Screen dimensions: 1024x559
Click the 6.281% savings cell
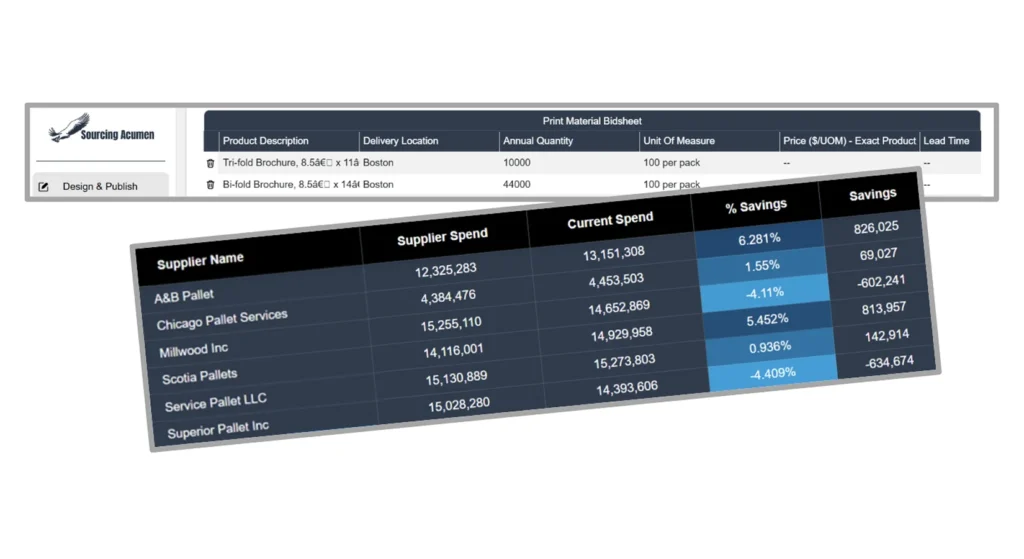(759, 239)
